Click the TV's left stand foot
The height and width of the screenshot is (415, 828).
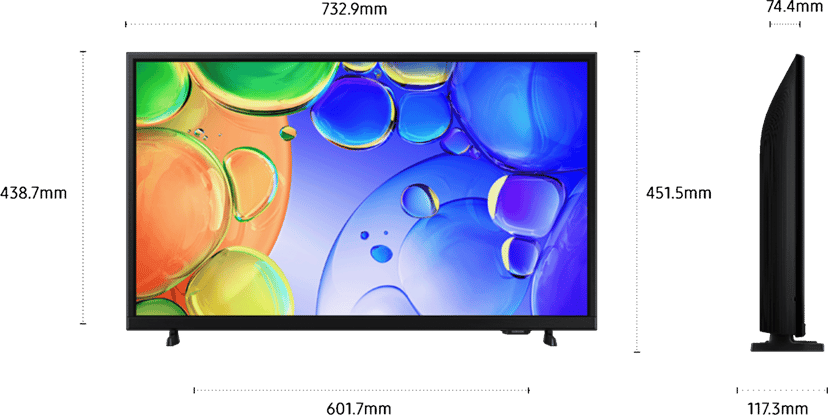[x=173, y=338]
